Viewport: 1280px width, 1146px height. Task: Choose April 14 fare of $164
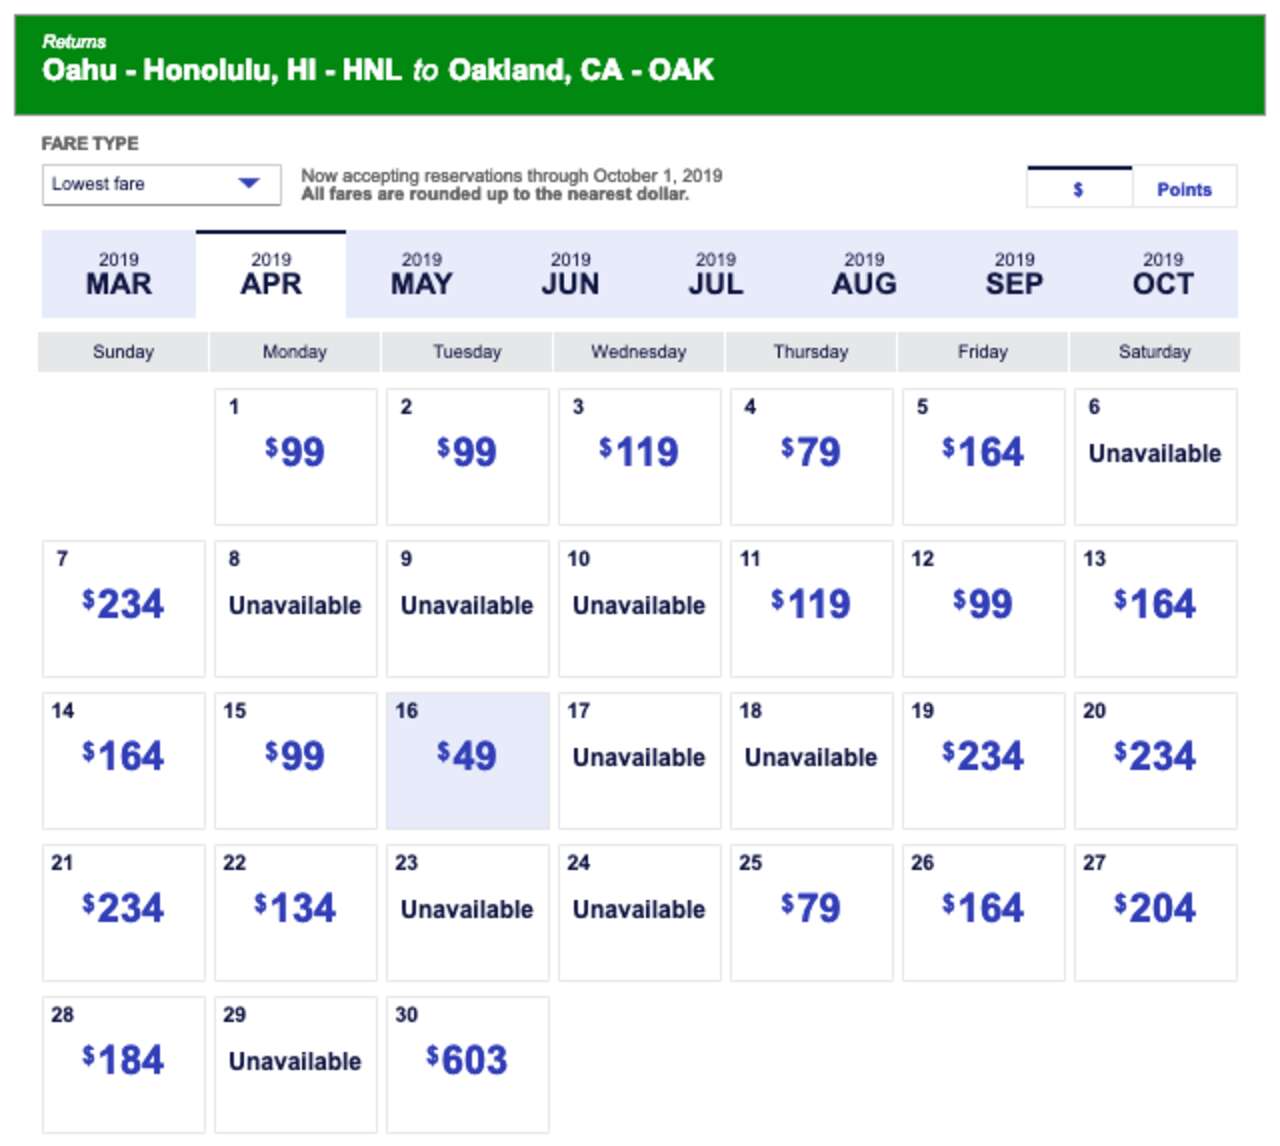click(124, 761)
